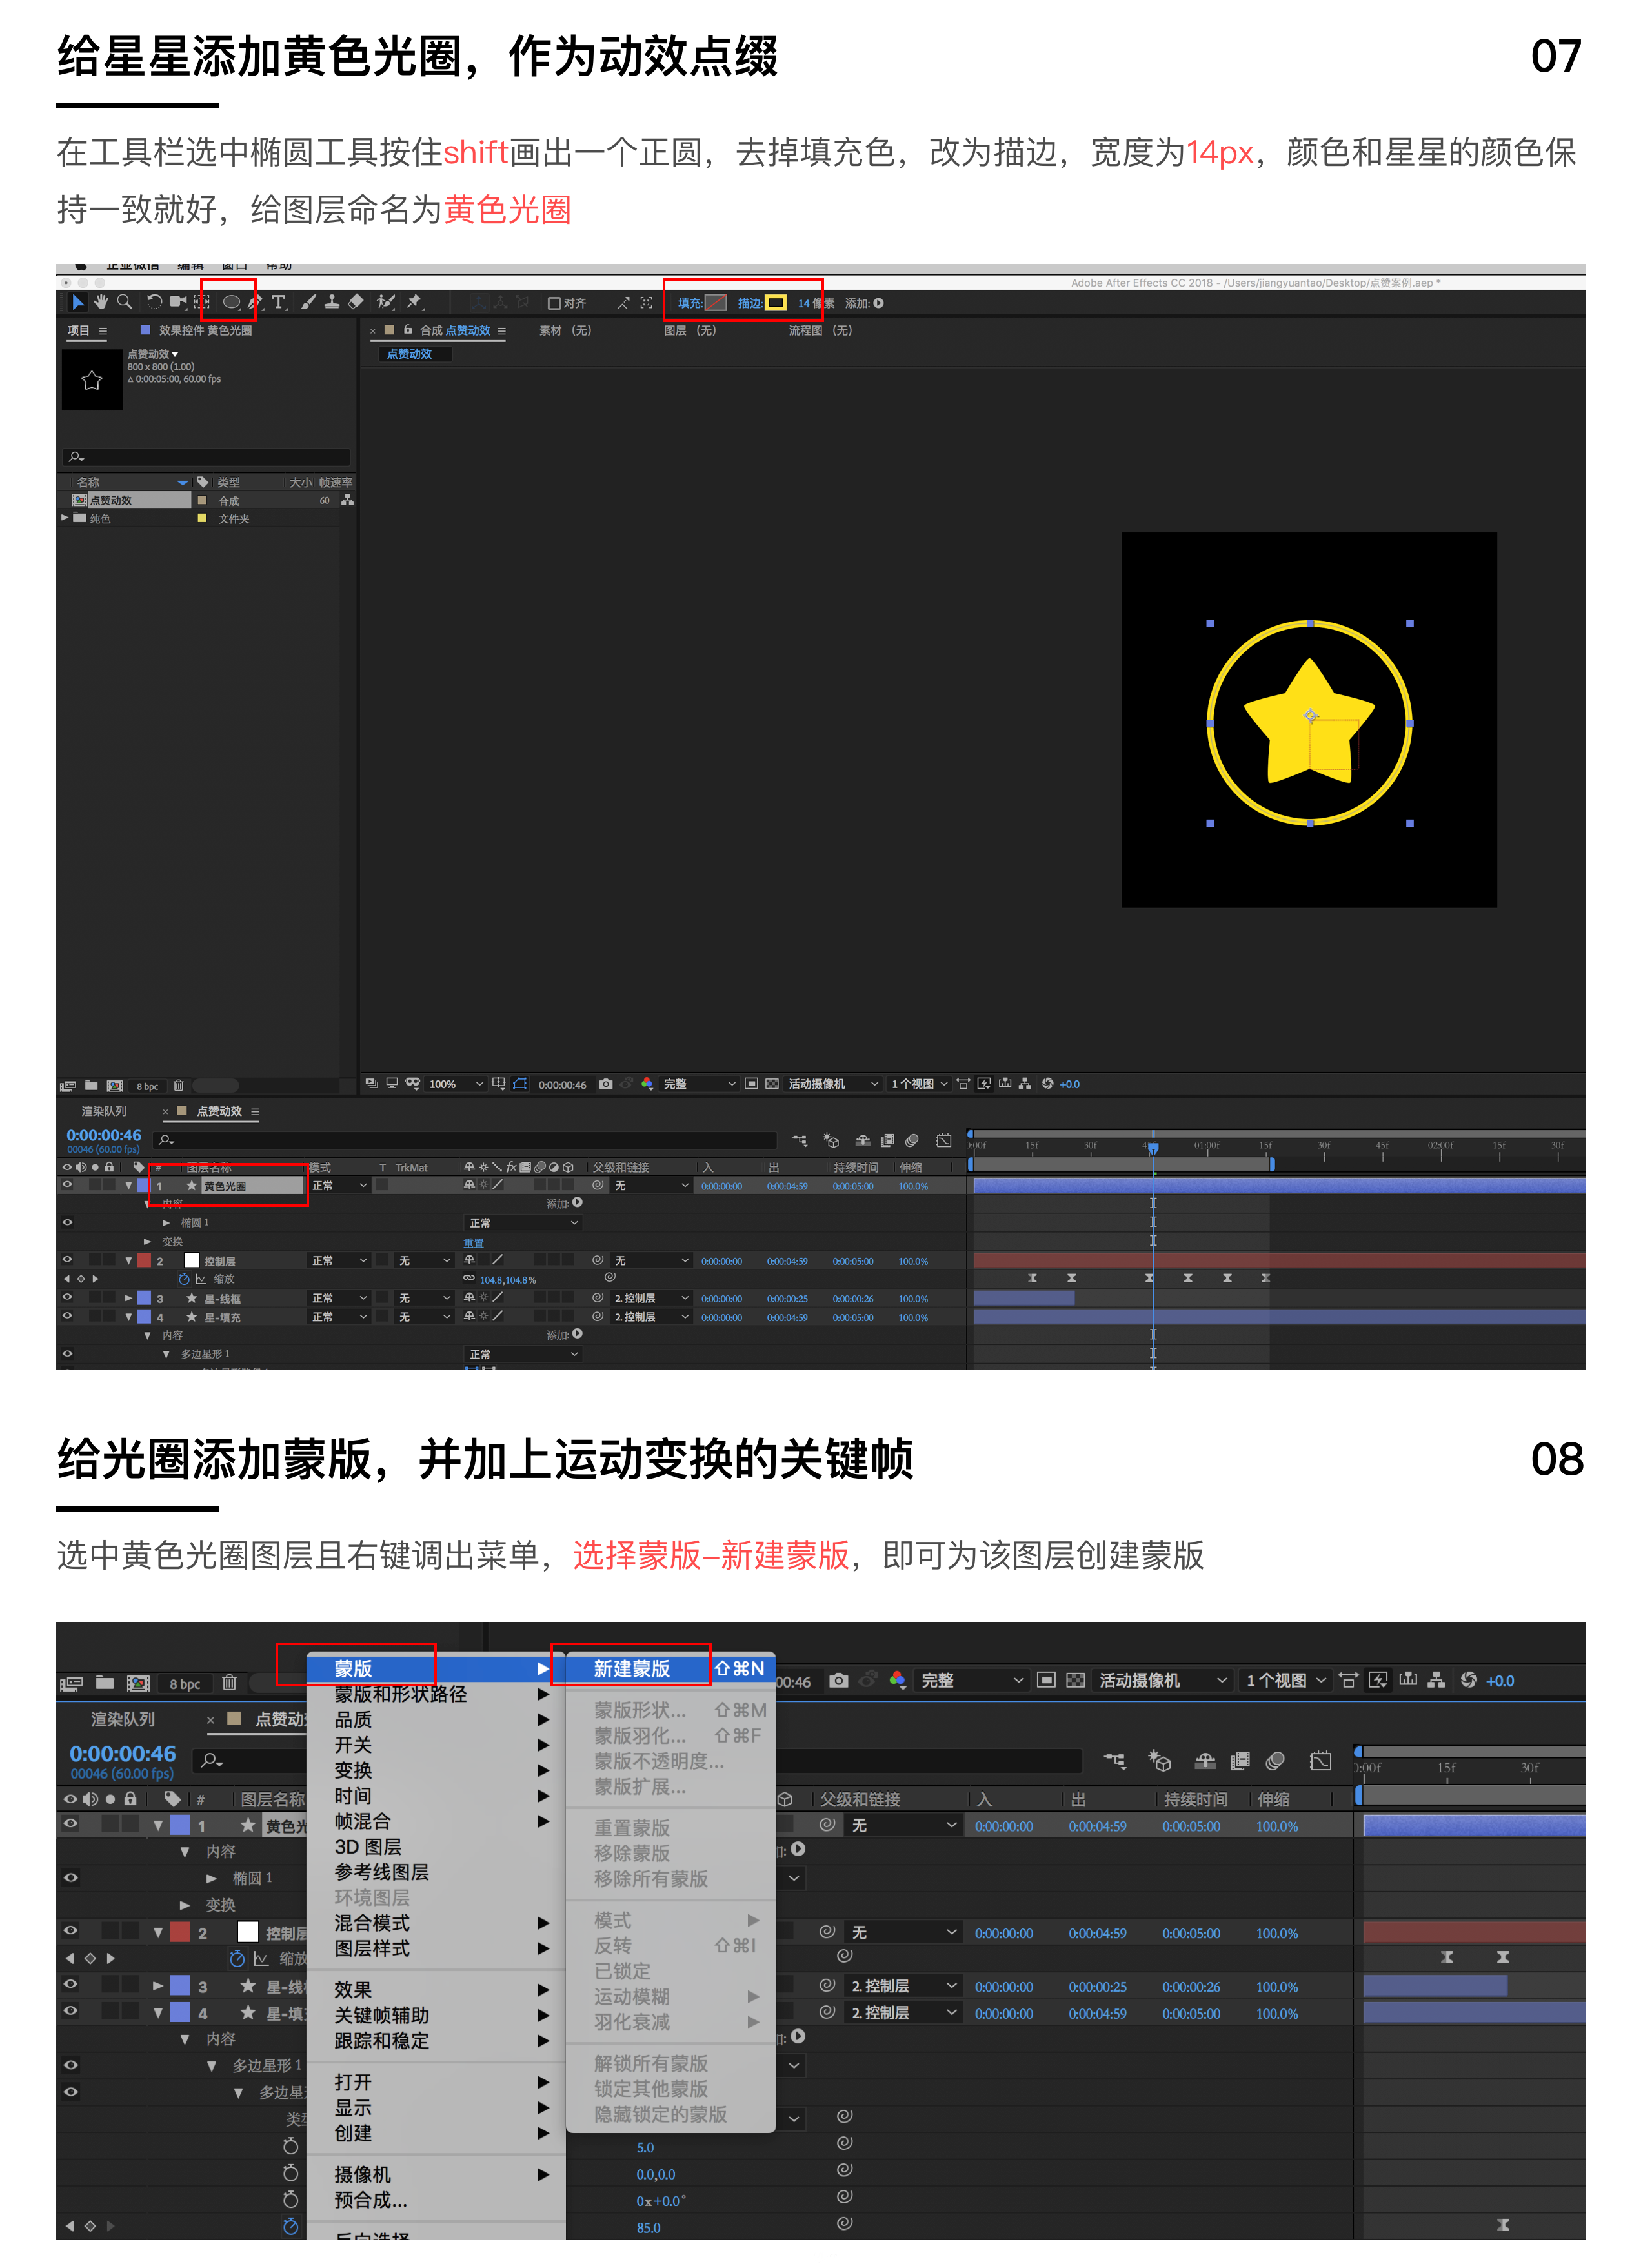Click the 添加 button in the toolbar

point(878,303)
